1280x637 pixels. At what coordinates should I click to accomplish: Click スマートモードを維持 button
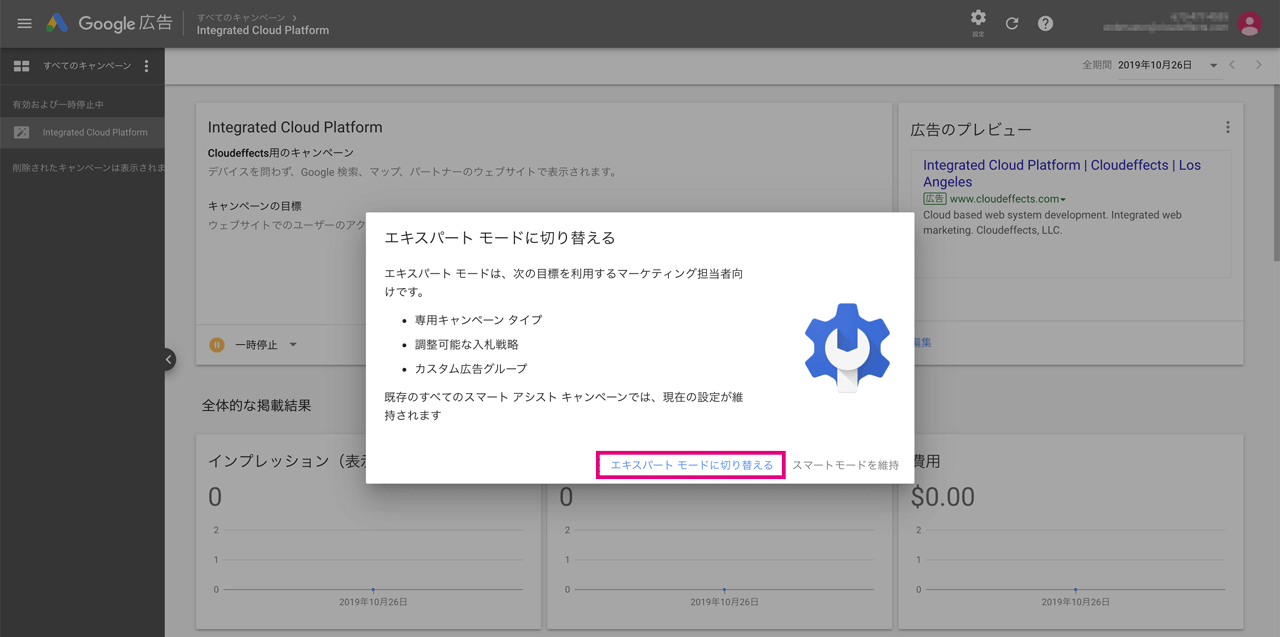(845, 465)
